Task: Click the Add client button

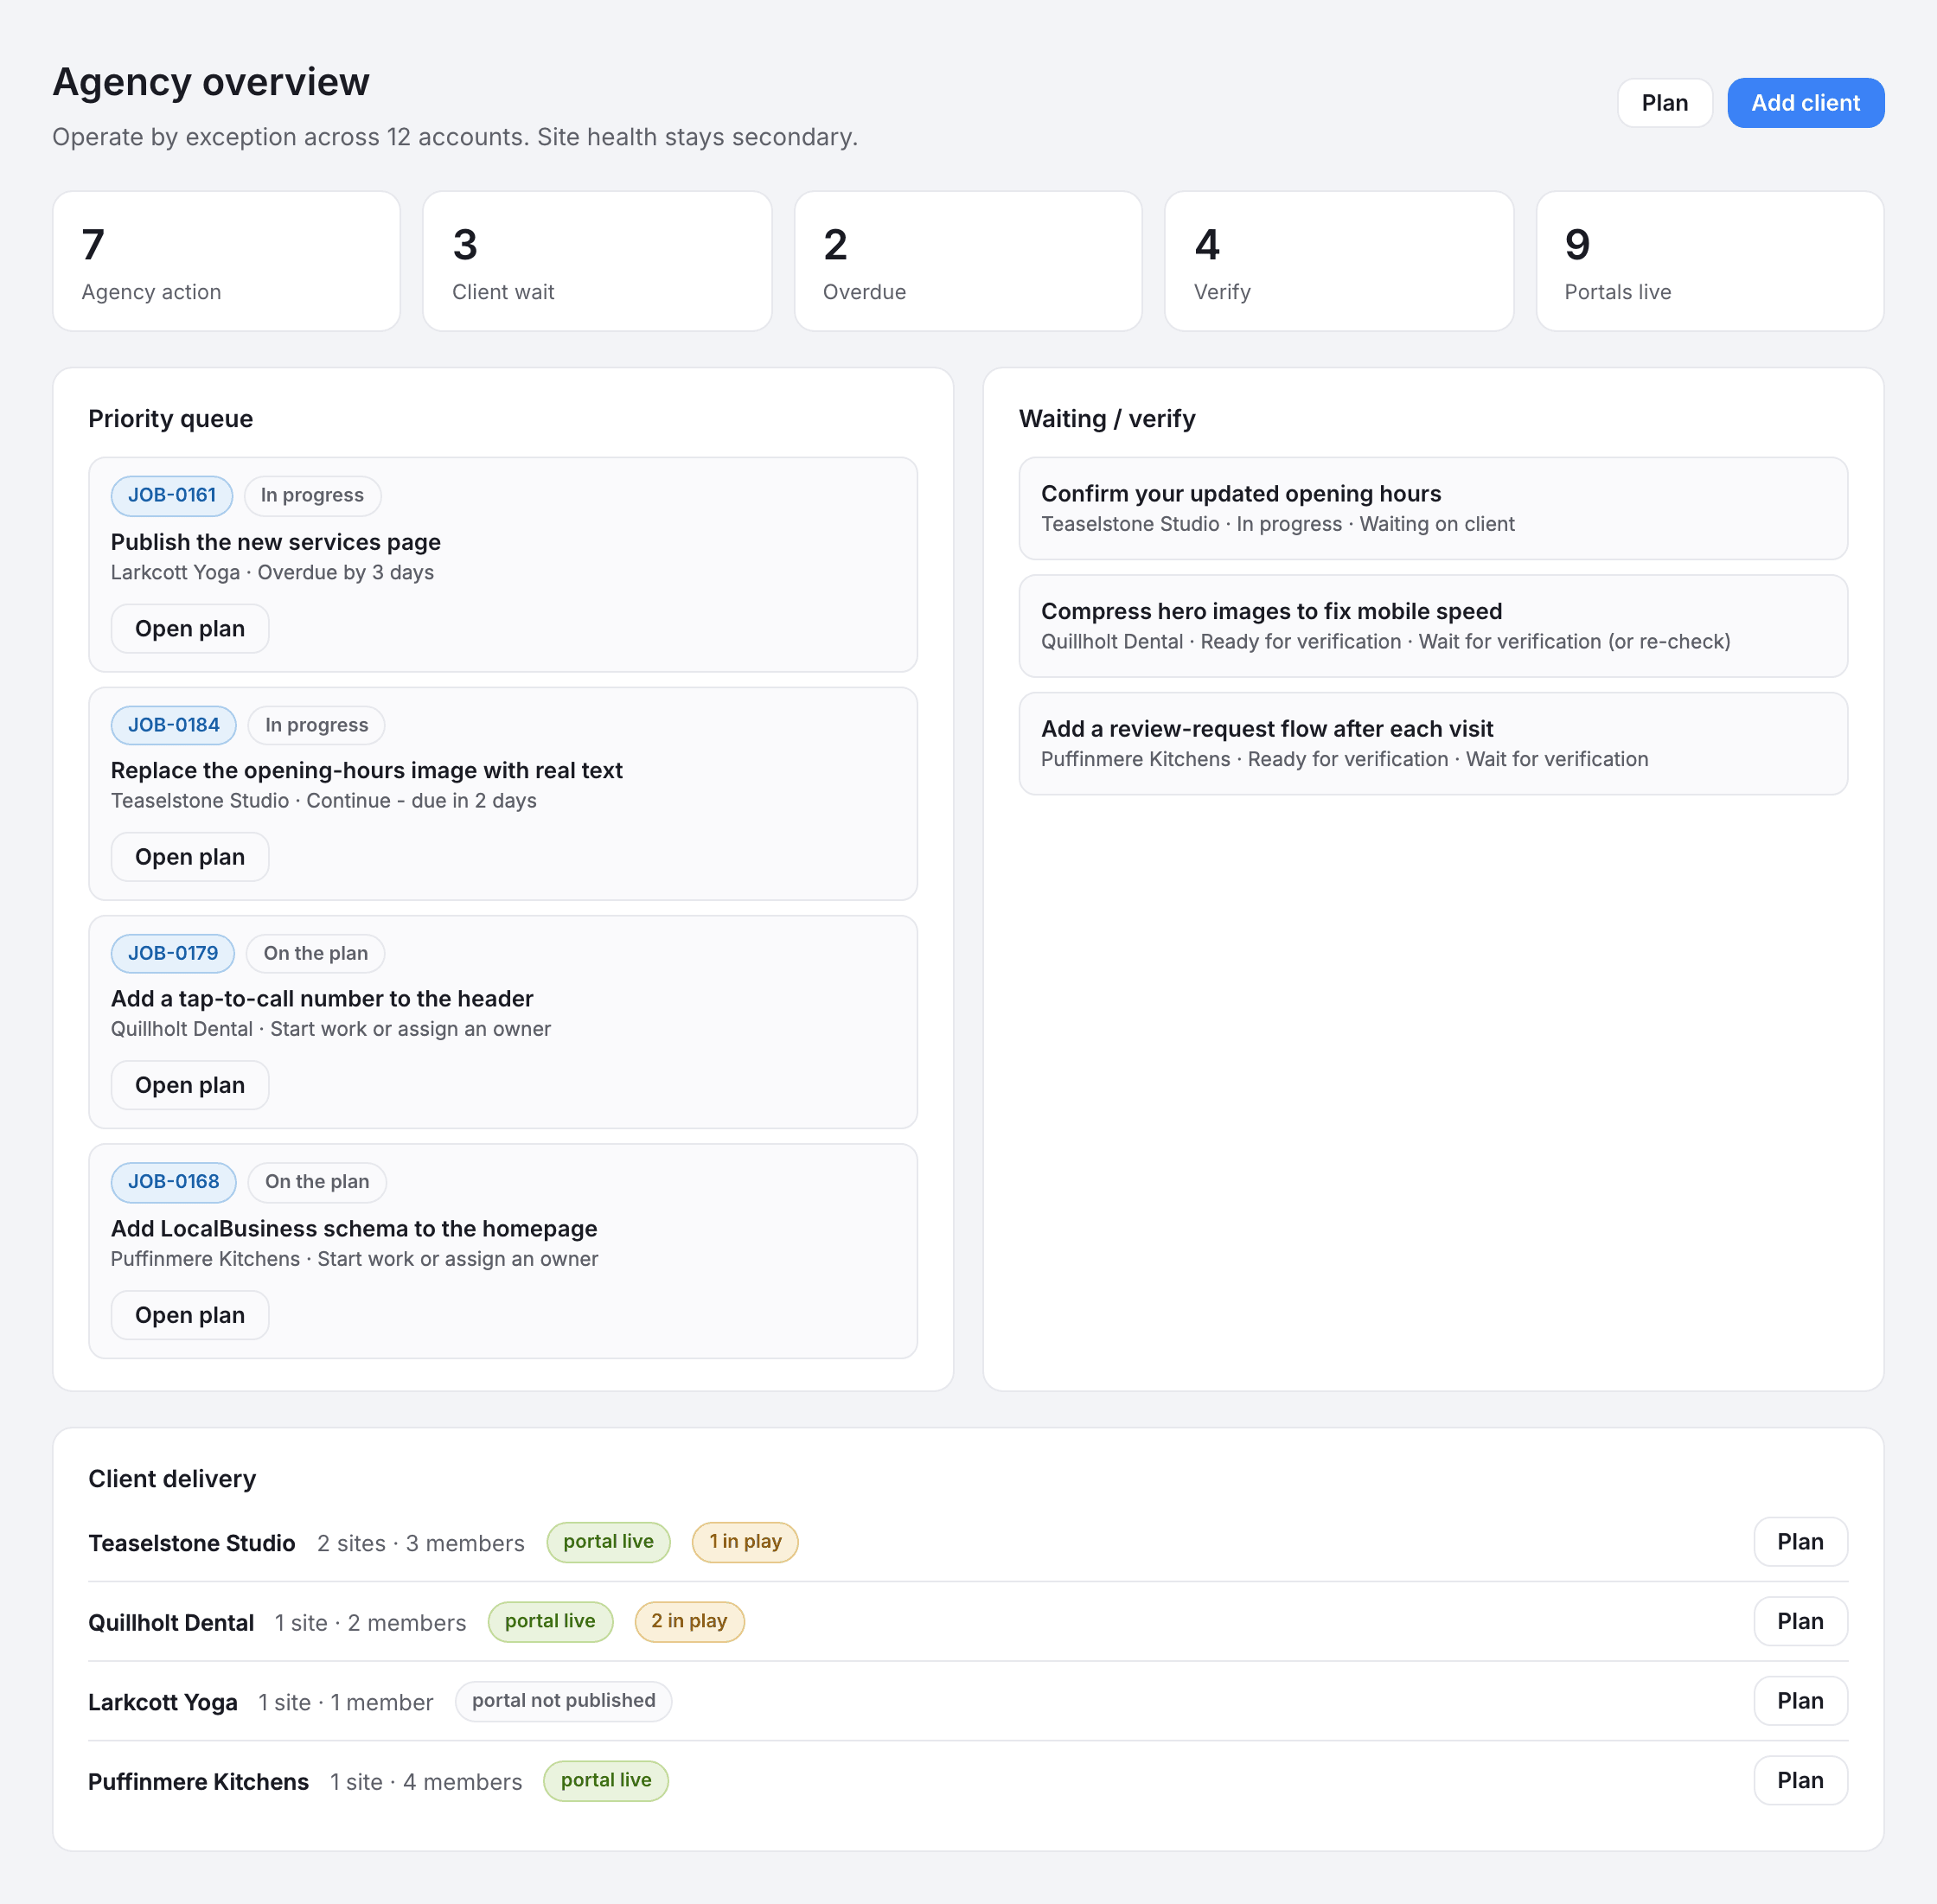Action: tap(1805, 103)
